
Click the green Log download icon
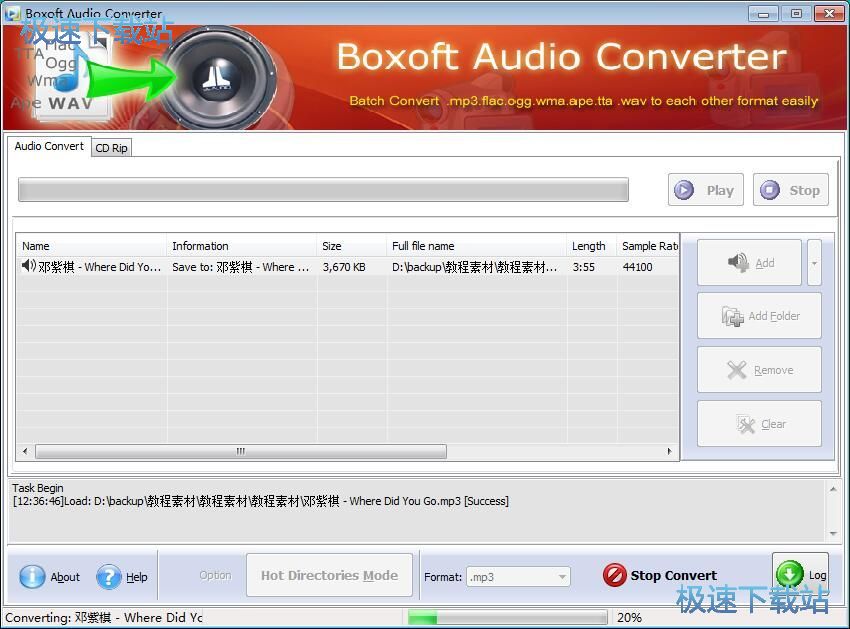point(789,573)
